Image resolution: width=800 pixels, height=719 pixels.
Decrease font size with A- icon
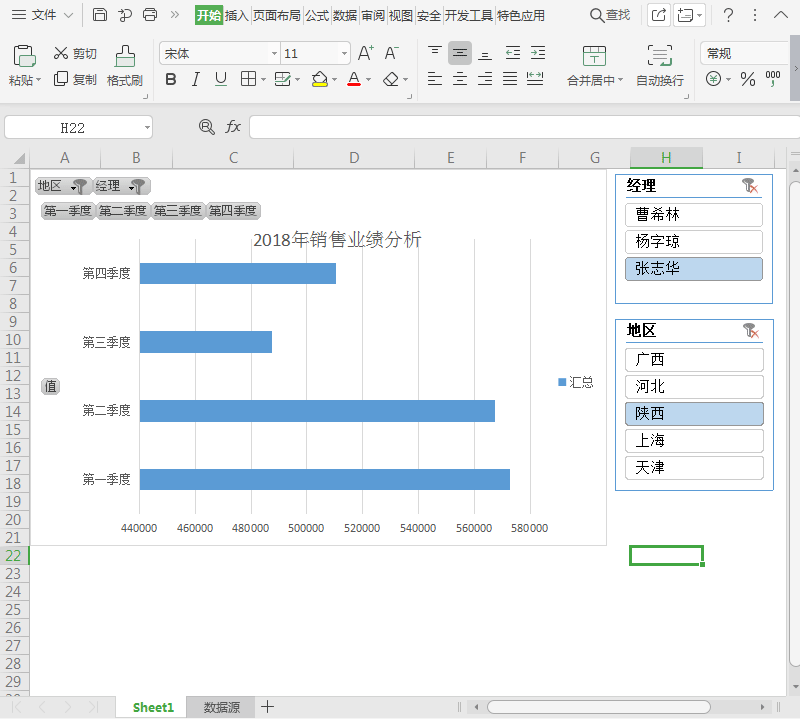tap(391, 53)
